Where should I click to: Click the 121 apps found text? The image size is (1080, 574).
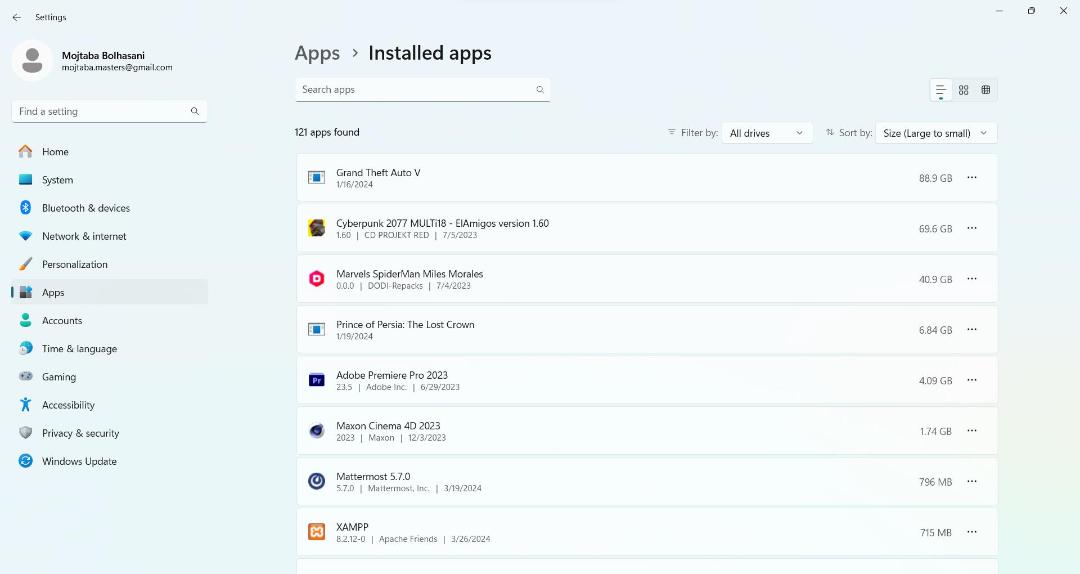[327, 132]
